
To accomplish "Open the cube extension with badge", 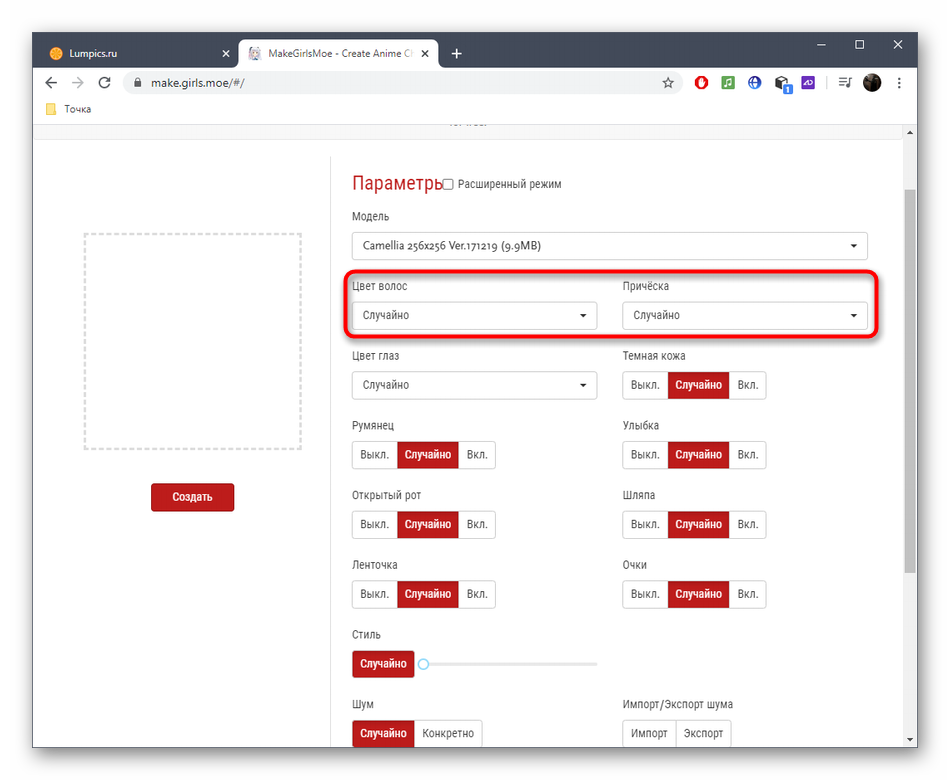I will [782, 83].
